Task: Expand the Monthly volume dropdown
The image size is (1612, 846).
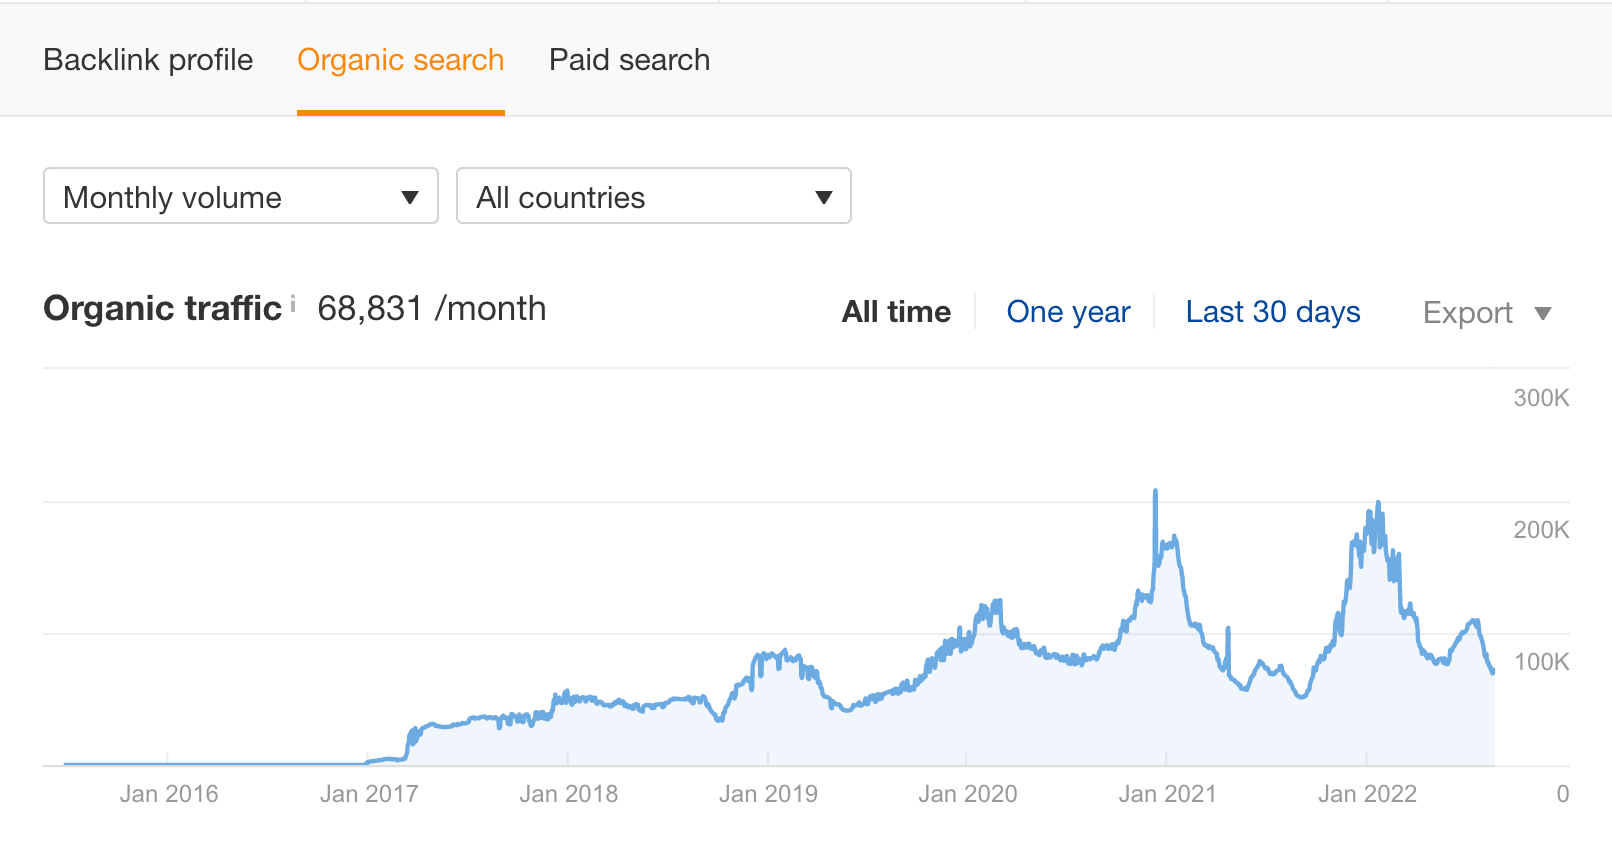Action: 241,196
